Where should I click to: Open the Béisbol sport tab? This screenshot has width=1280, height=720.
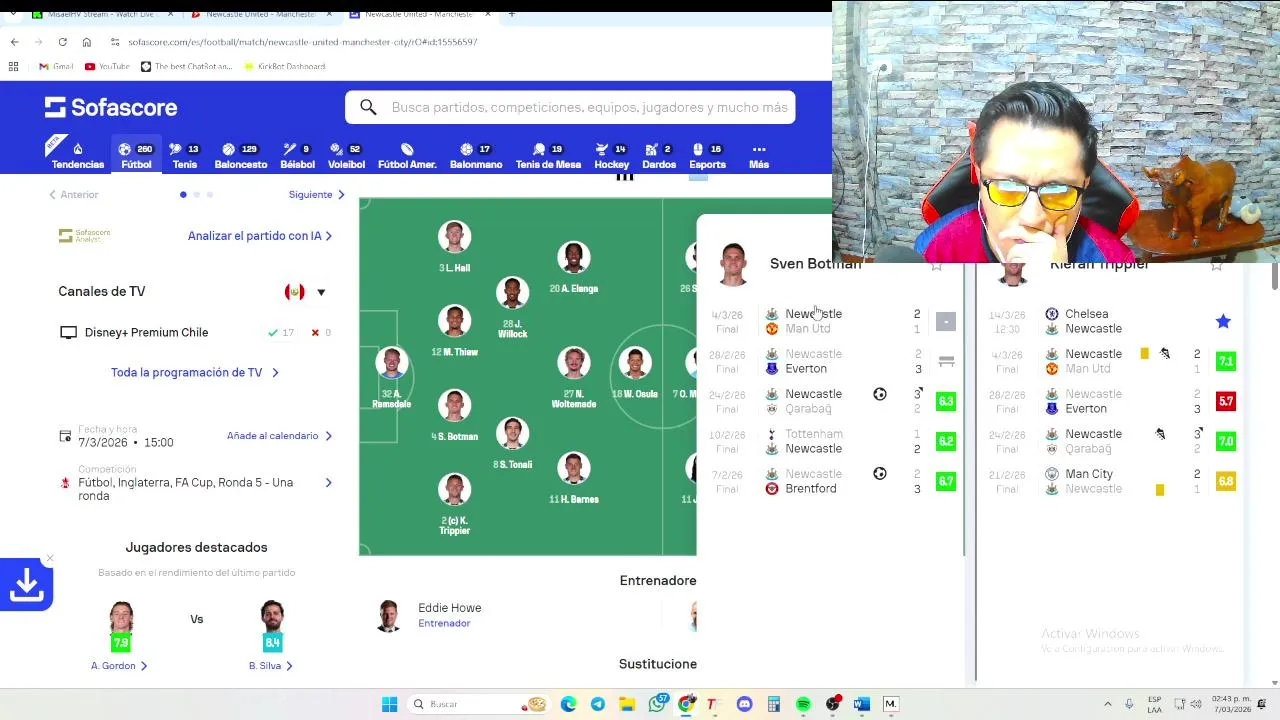click(297, 156)
